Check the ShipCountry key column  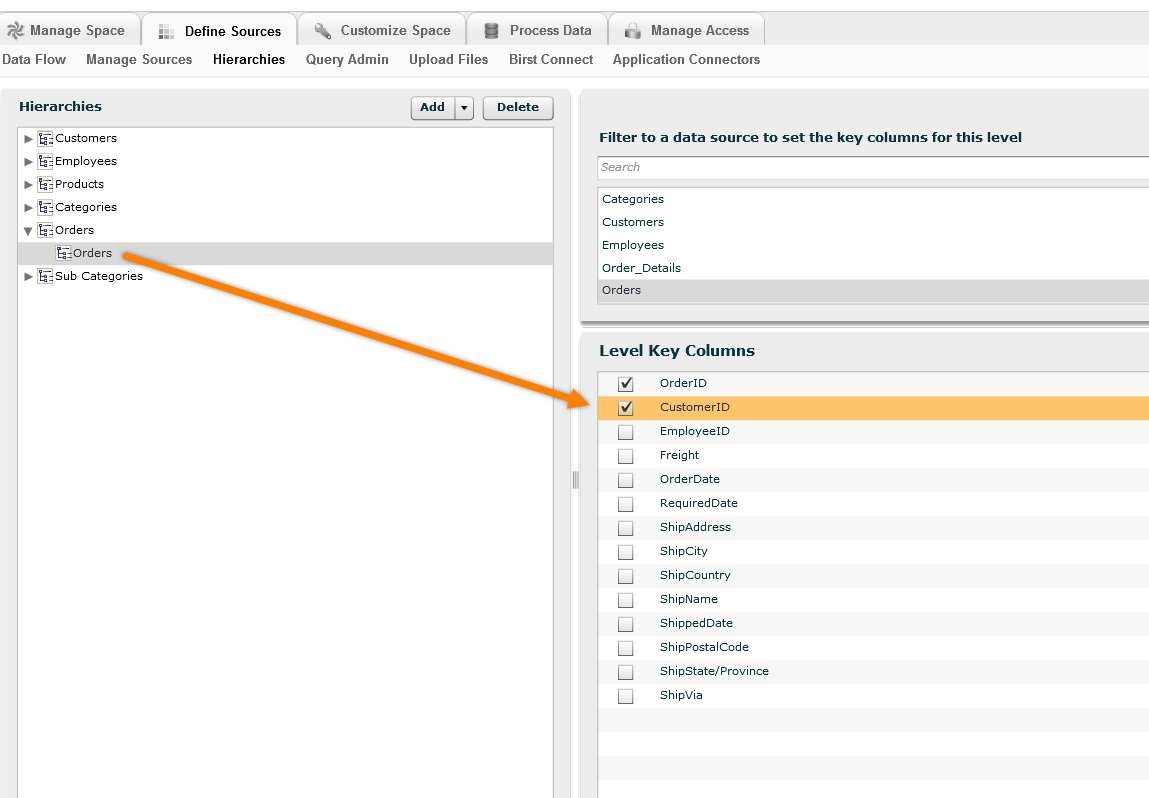[625, 576]
